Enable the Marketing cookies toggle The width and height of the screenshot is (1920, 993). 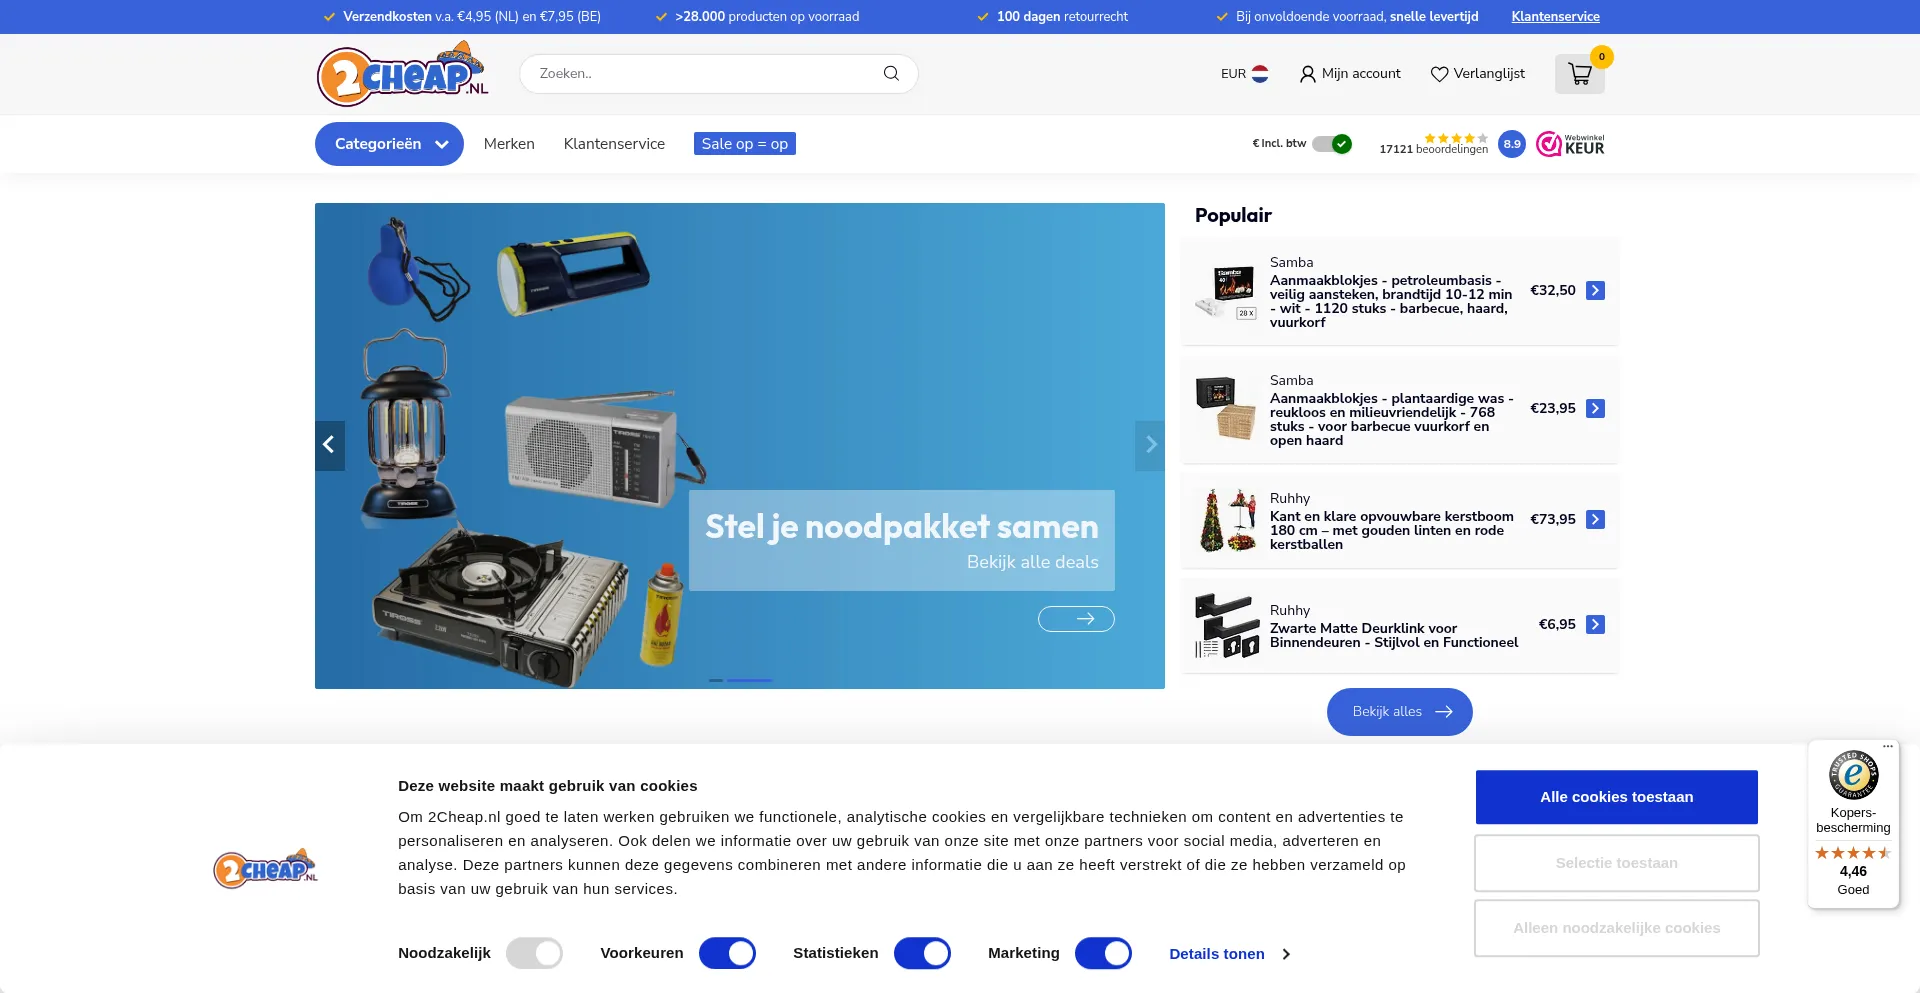1103,953
